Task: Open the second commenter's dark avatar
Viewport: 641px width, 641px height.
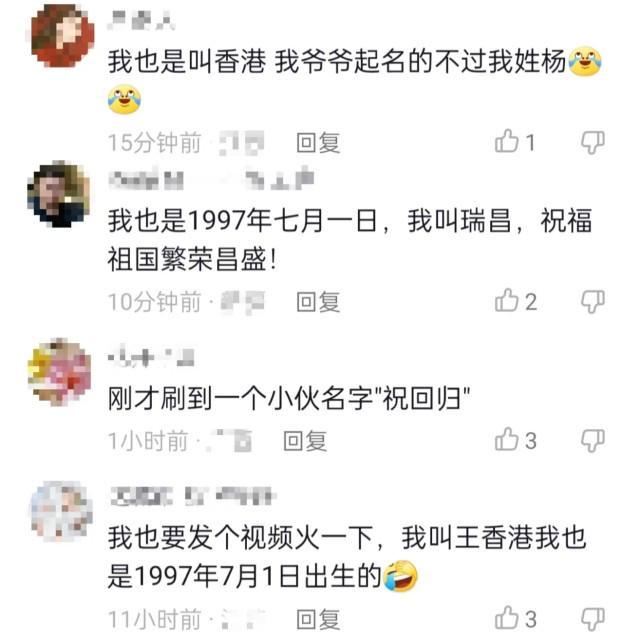Action: point(59,194)
